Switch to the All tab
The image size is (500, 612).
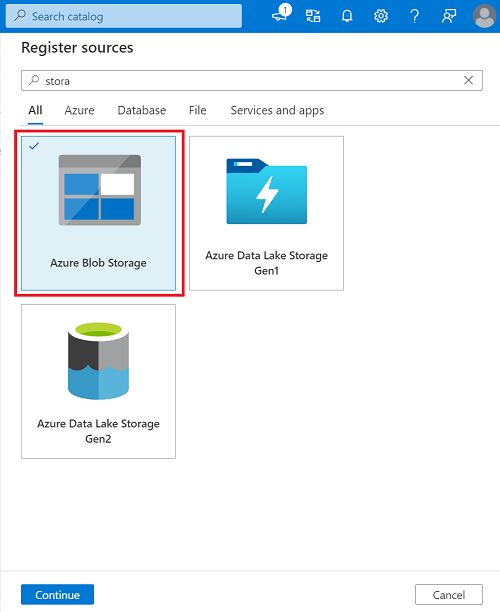(x=35, y=110)
